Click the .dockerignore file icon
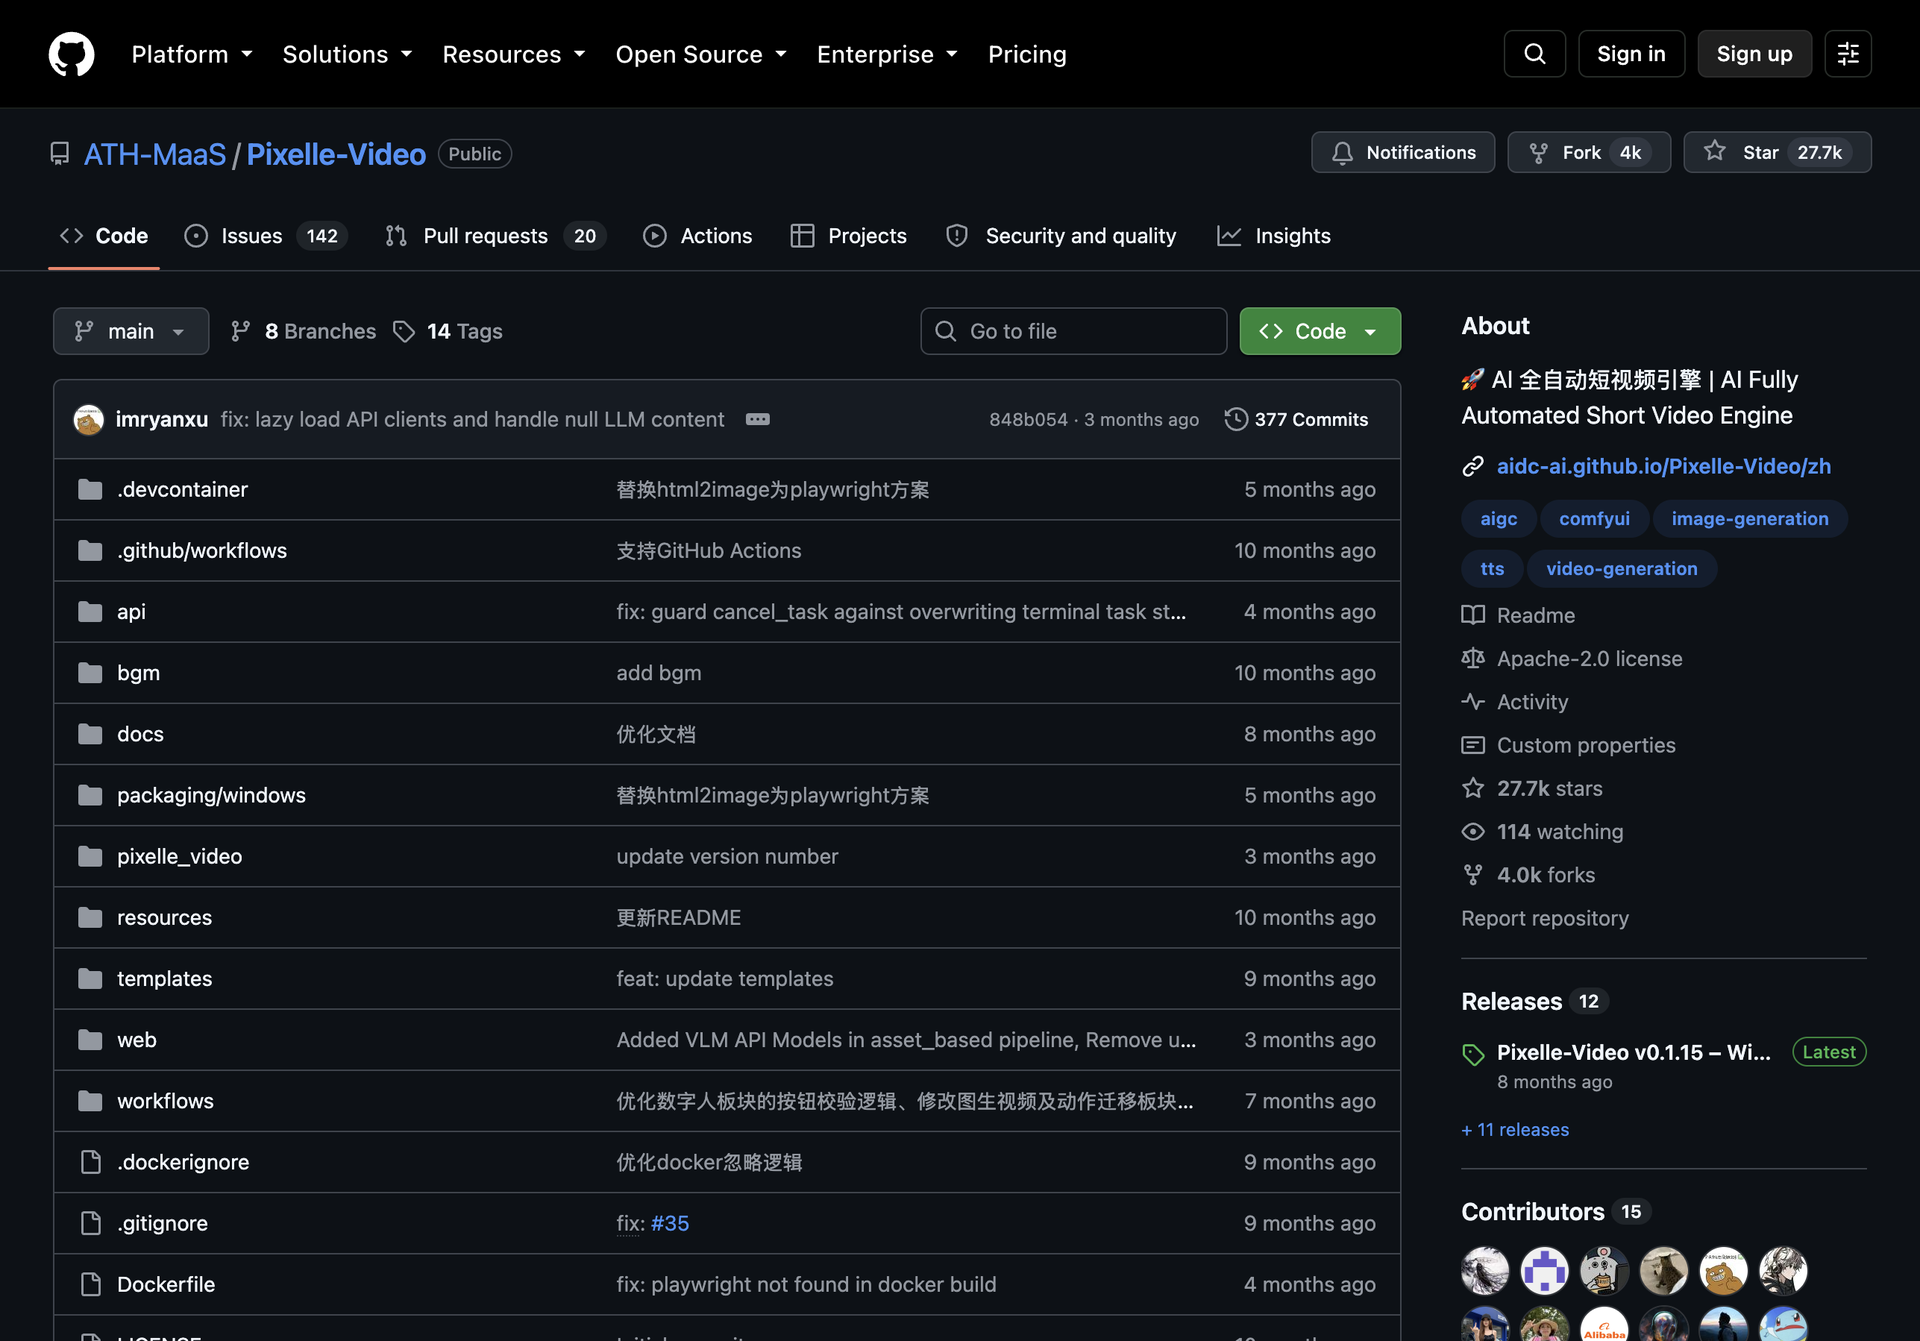This screenshot has height=1341, width=1920. click(90, 1162)
